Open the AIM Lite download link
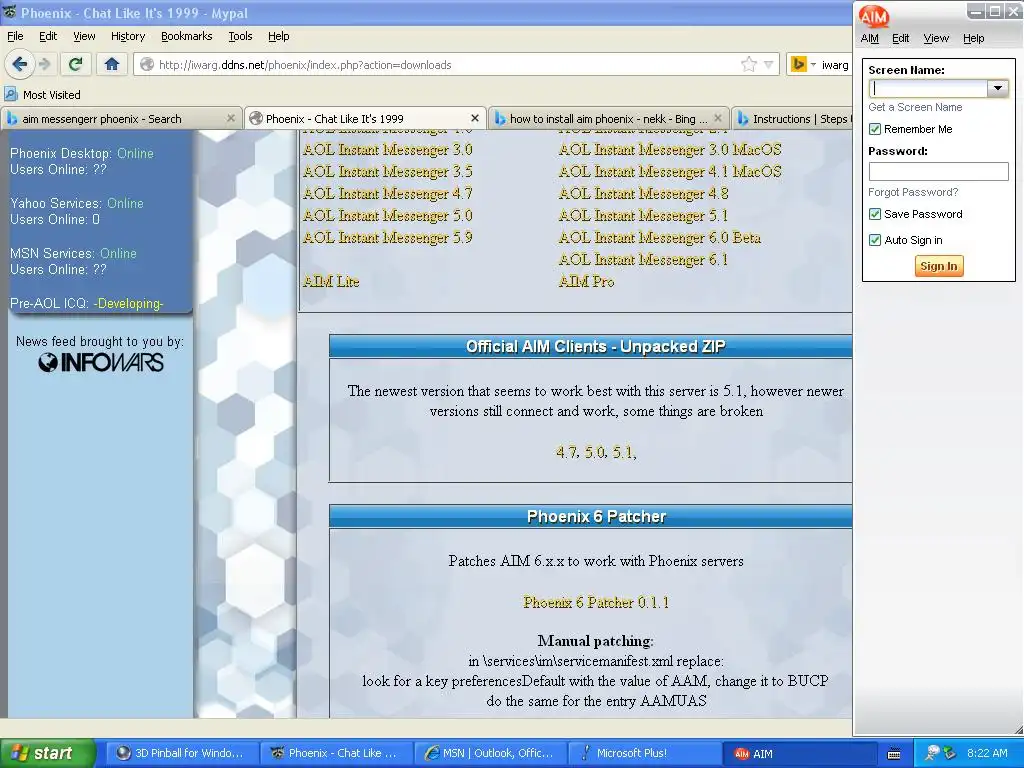The image size is (1024, 768). tap(330, 281)
